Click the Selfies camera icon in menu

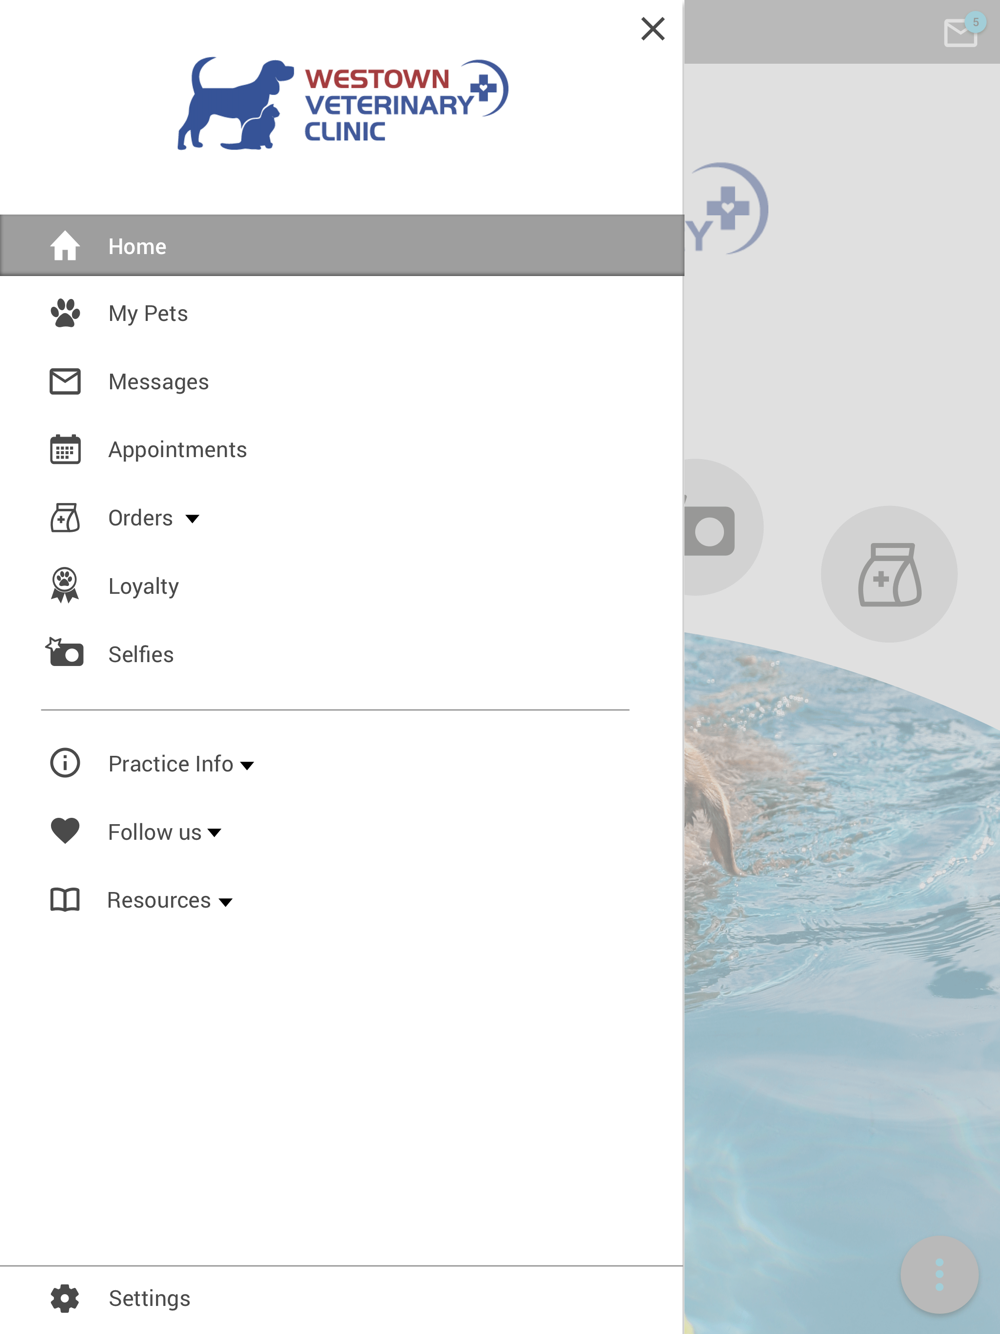65,653
